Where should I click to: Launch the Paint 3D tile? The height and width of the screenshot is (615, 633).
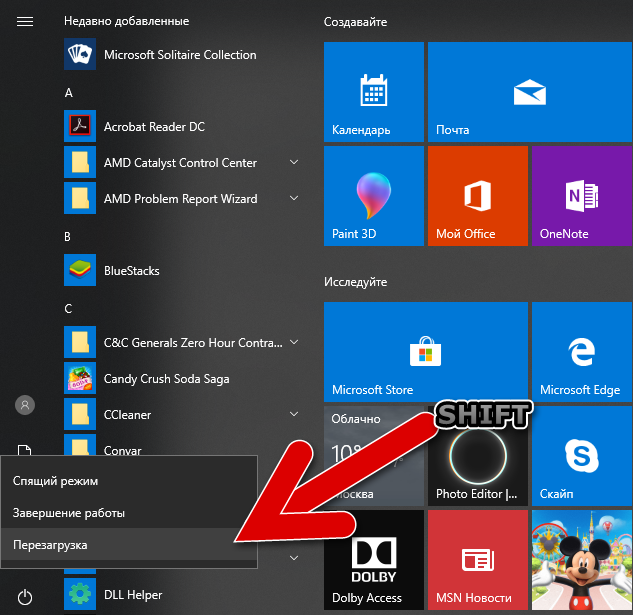click(x=373, y=196)
